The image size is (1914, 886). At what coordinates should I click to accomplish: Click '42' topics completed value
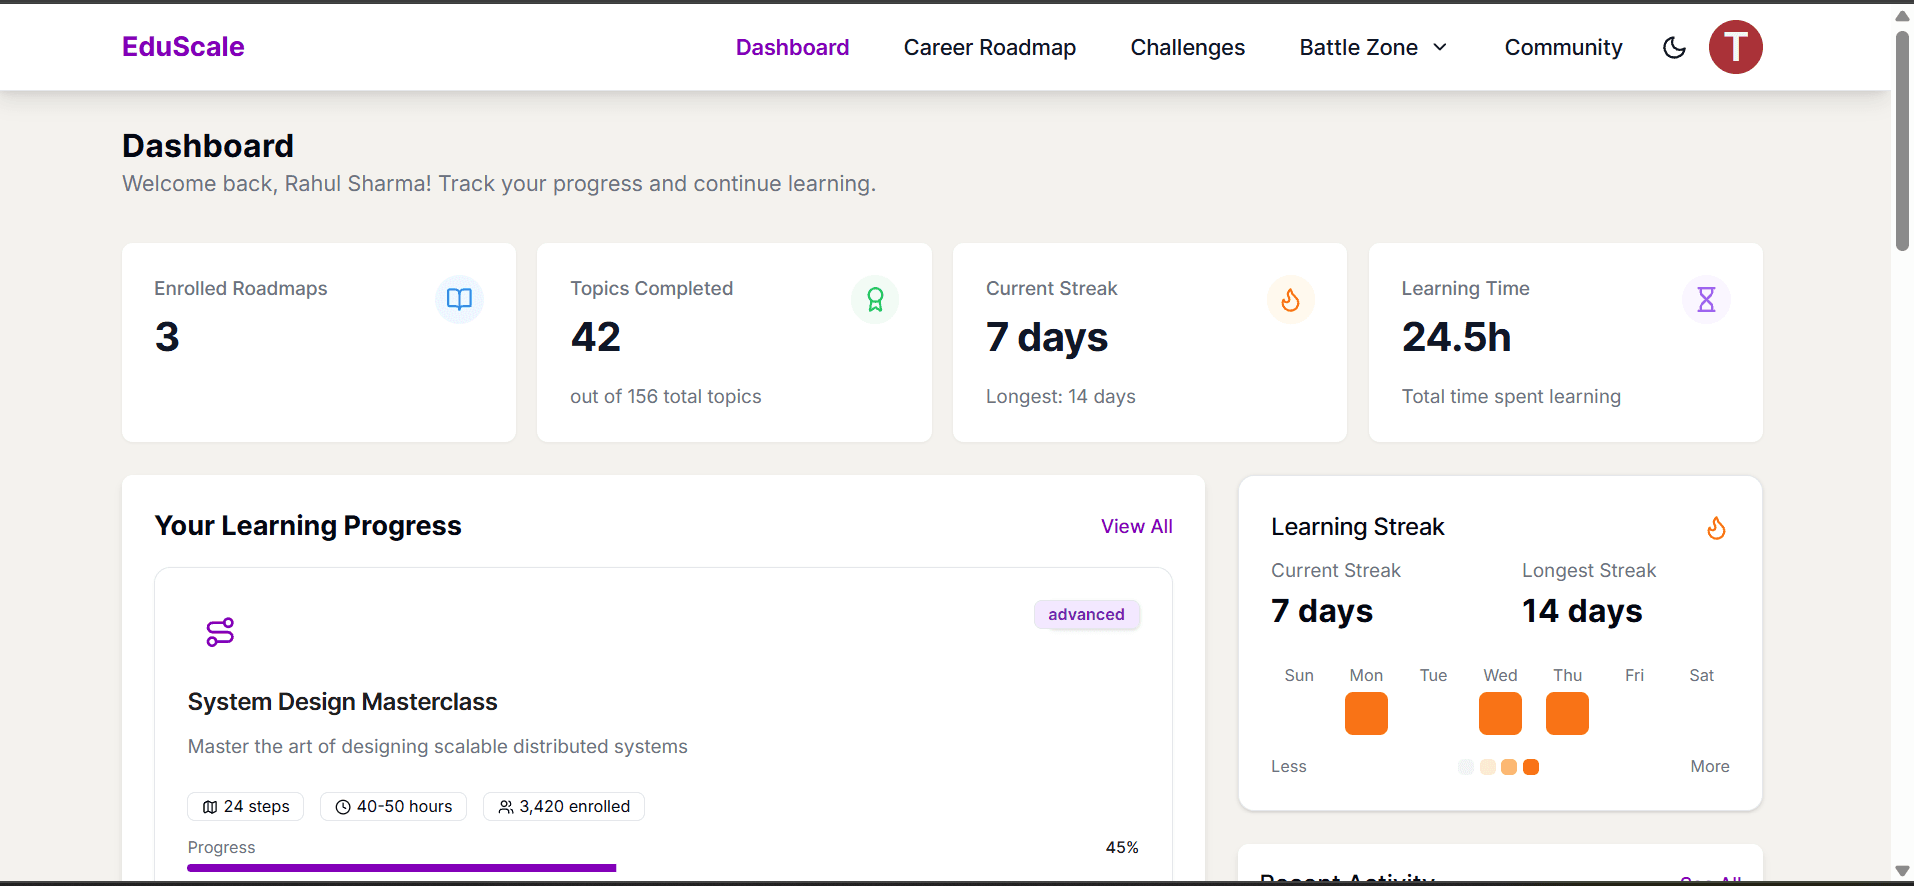596,337
